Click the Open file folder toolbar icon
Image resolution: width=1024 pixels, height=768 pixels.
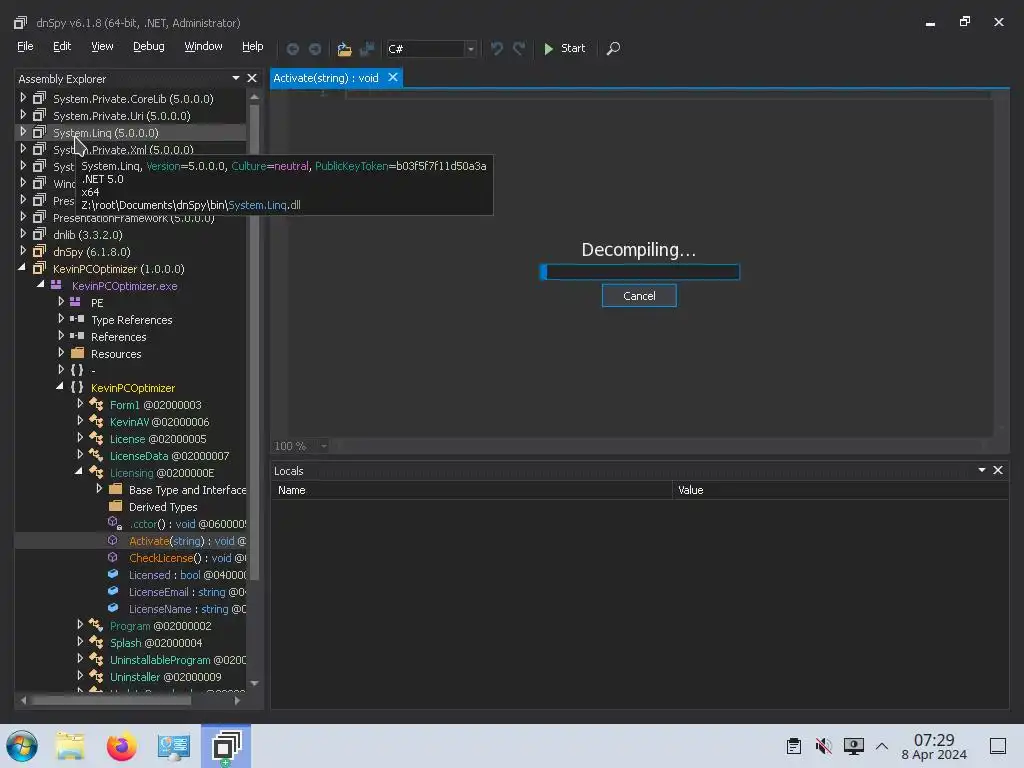click(344, 49)
